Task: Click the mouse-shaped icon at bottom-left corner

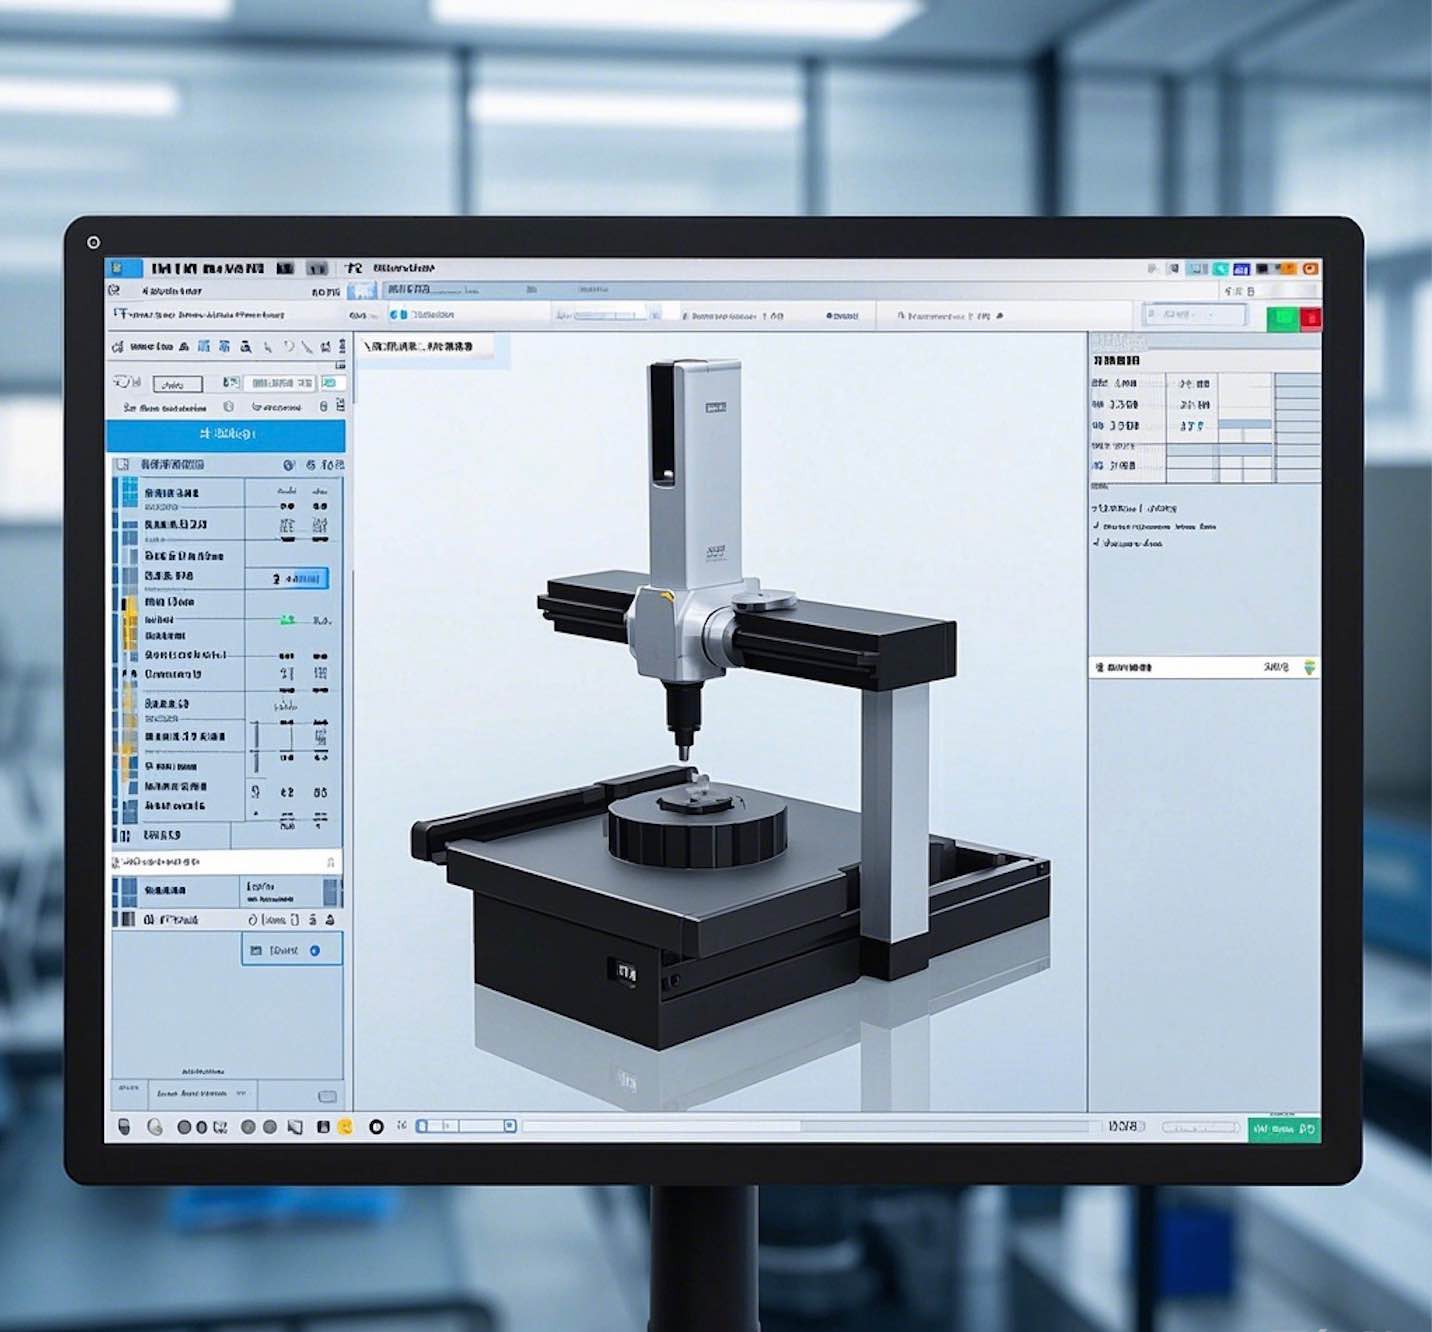Action: pyautogui.click(x=125, y=1127)
